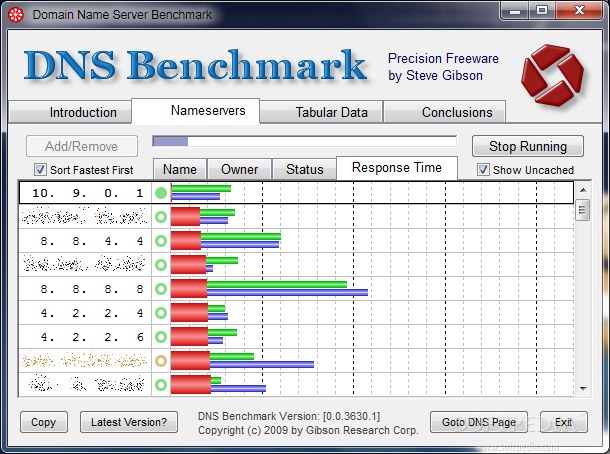Click the status circle for 4.2.2.4
This screenshot has width=610, height=454.
[161, 313]
